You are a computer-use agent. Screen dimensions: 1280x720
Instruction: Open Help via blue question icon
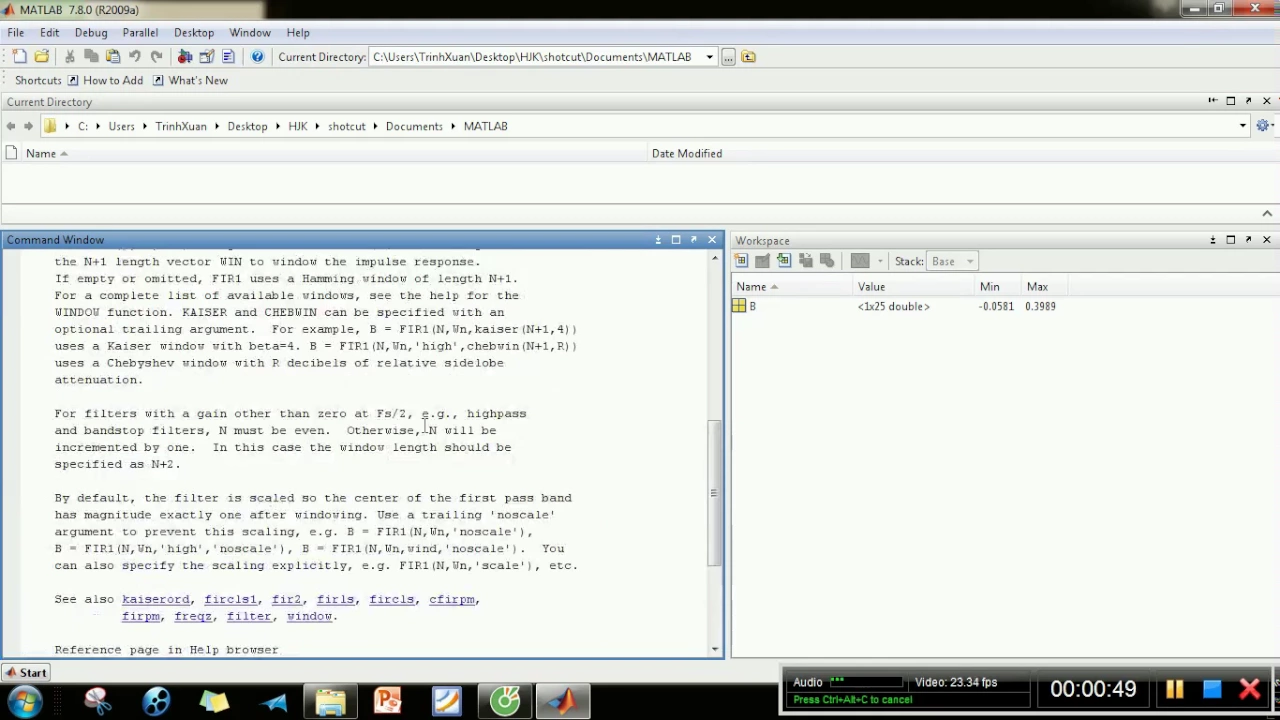(257, 57)
